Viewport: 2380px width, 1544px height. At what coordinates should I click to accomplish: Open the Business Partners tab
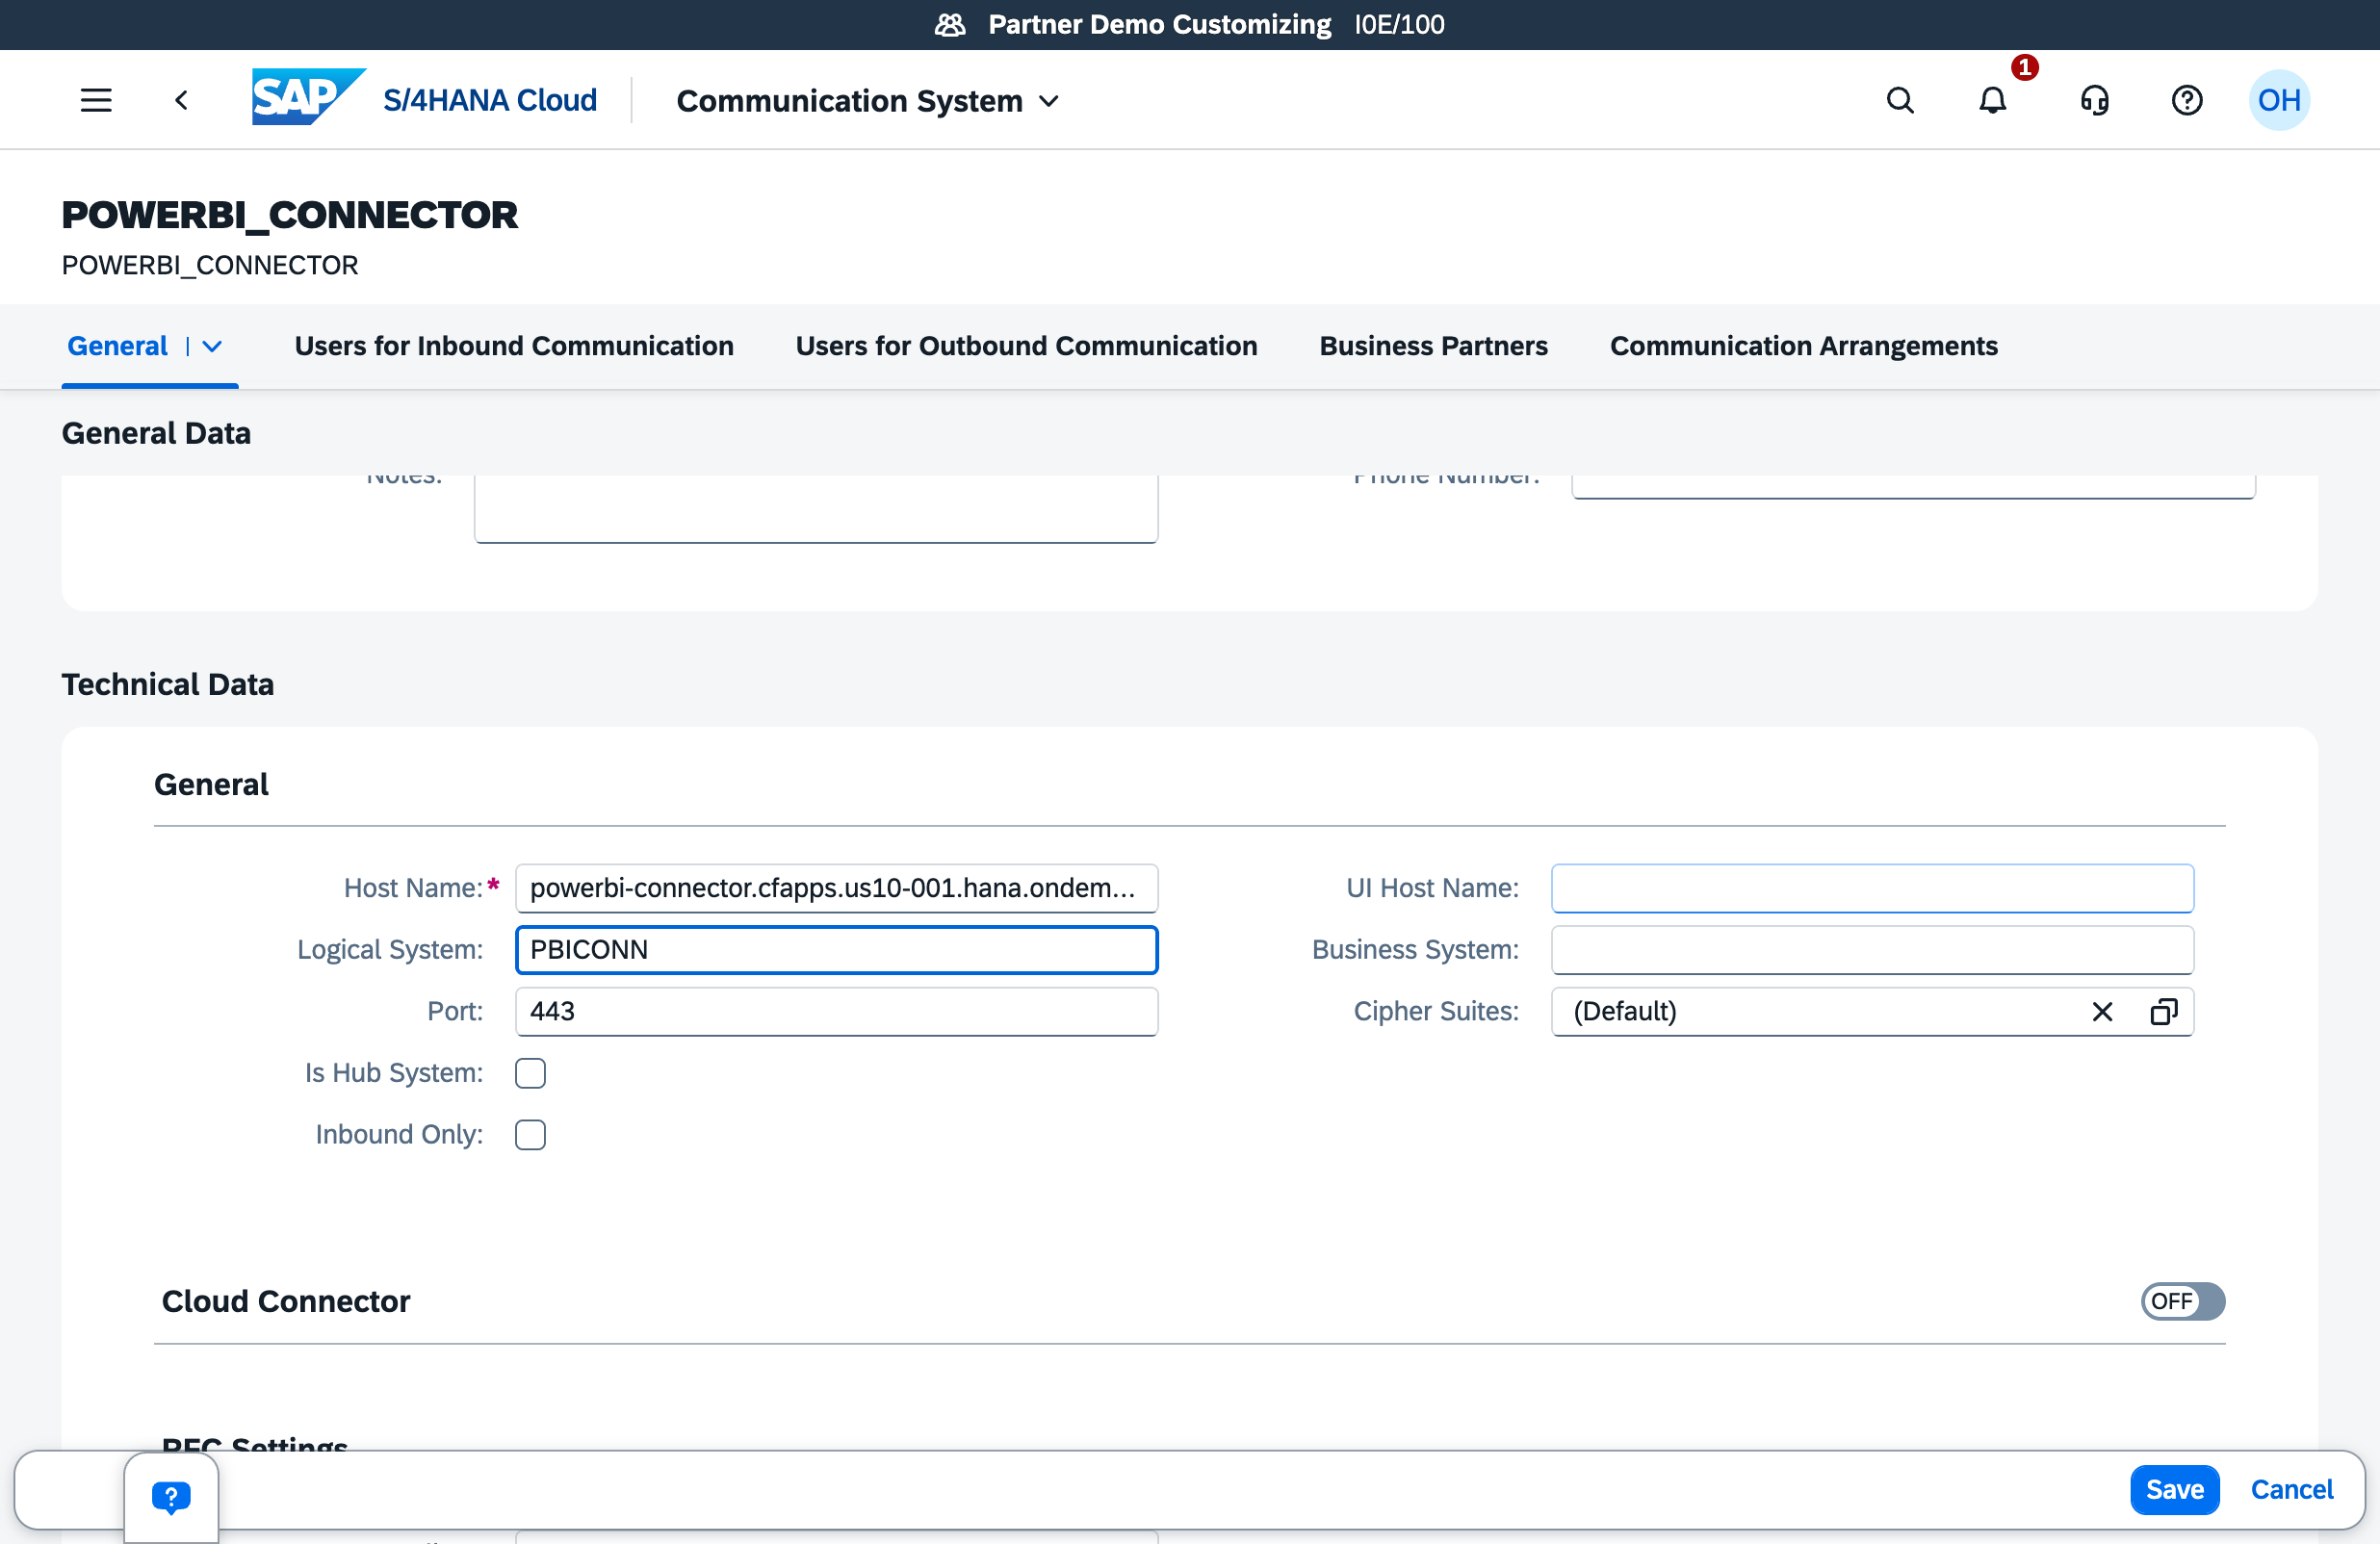tap(1433, 346)
